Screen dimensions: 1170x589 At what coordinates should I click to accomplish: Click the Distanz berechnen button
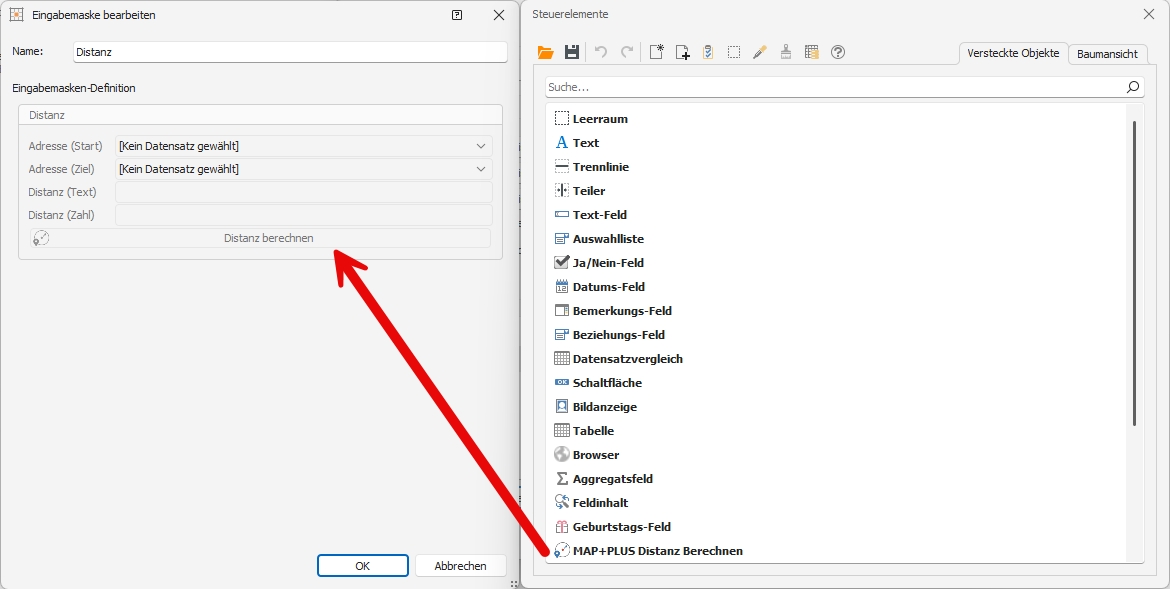coord(268,238)
